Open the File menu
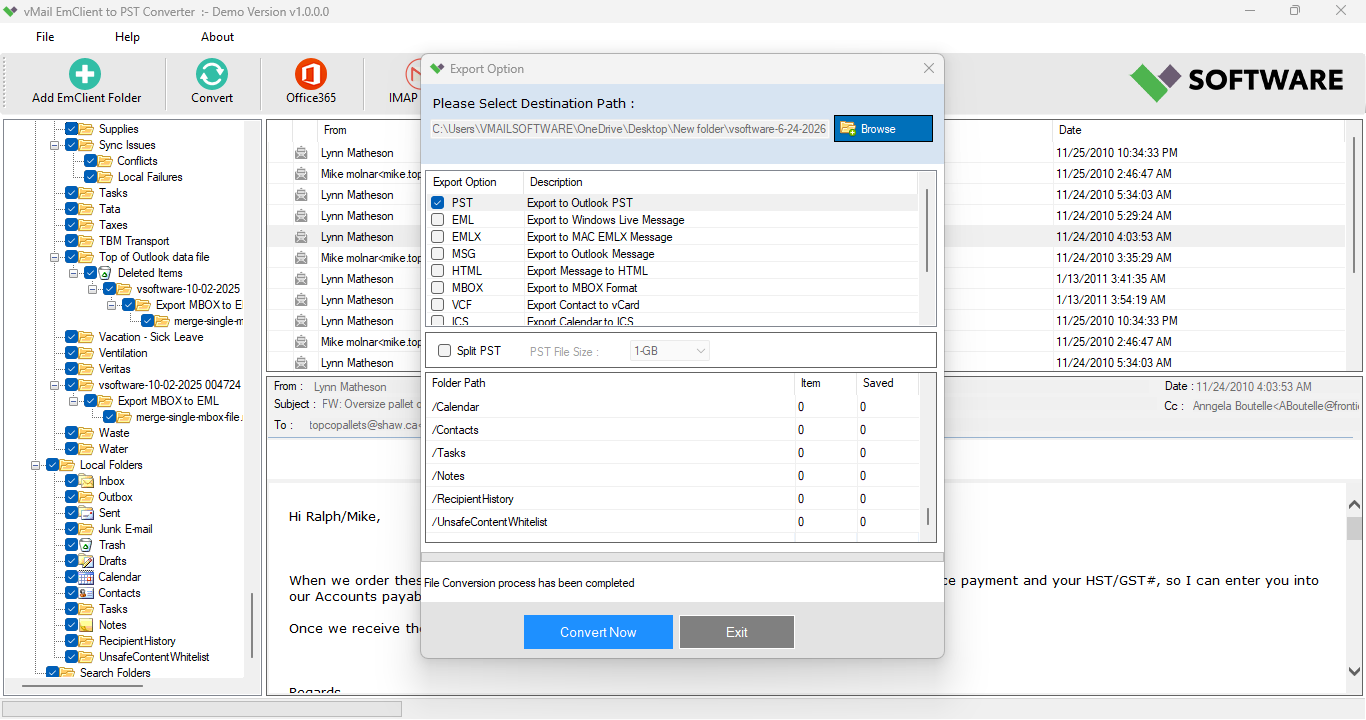Image resolution: width=1366 pixels, height=720 pixels. tap(45, 37)
